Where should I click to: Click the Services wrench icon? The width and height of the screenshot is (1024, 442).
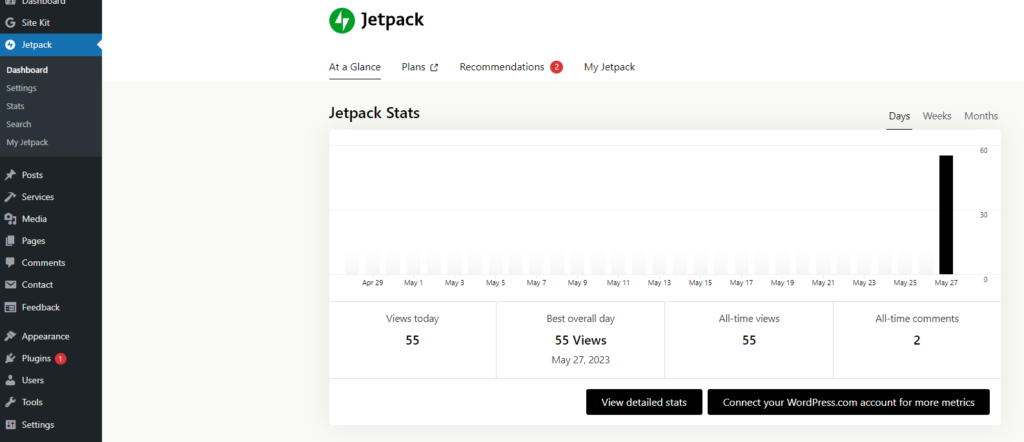click(x=10, y=197)
